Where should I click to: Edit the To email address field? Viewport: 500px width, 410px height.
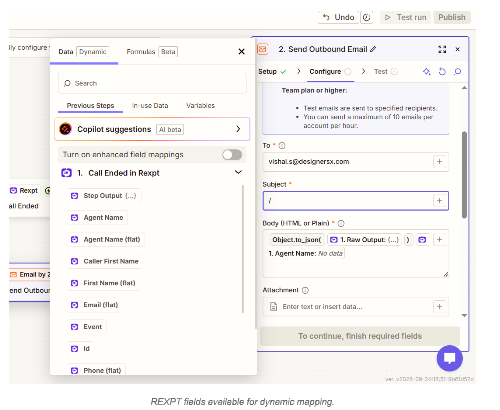click(x=348, y=162)
